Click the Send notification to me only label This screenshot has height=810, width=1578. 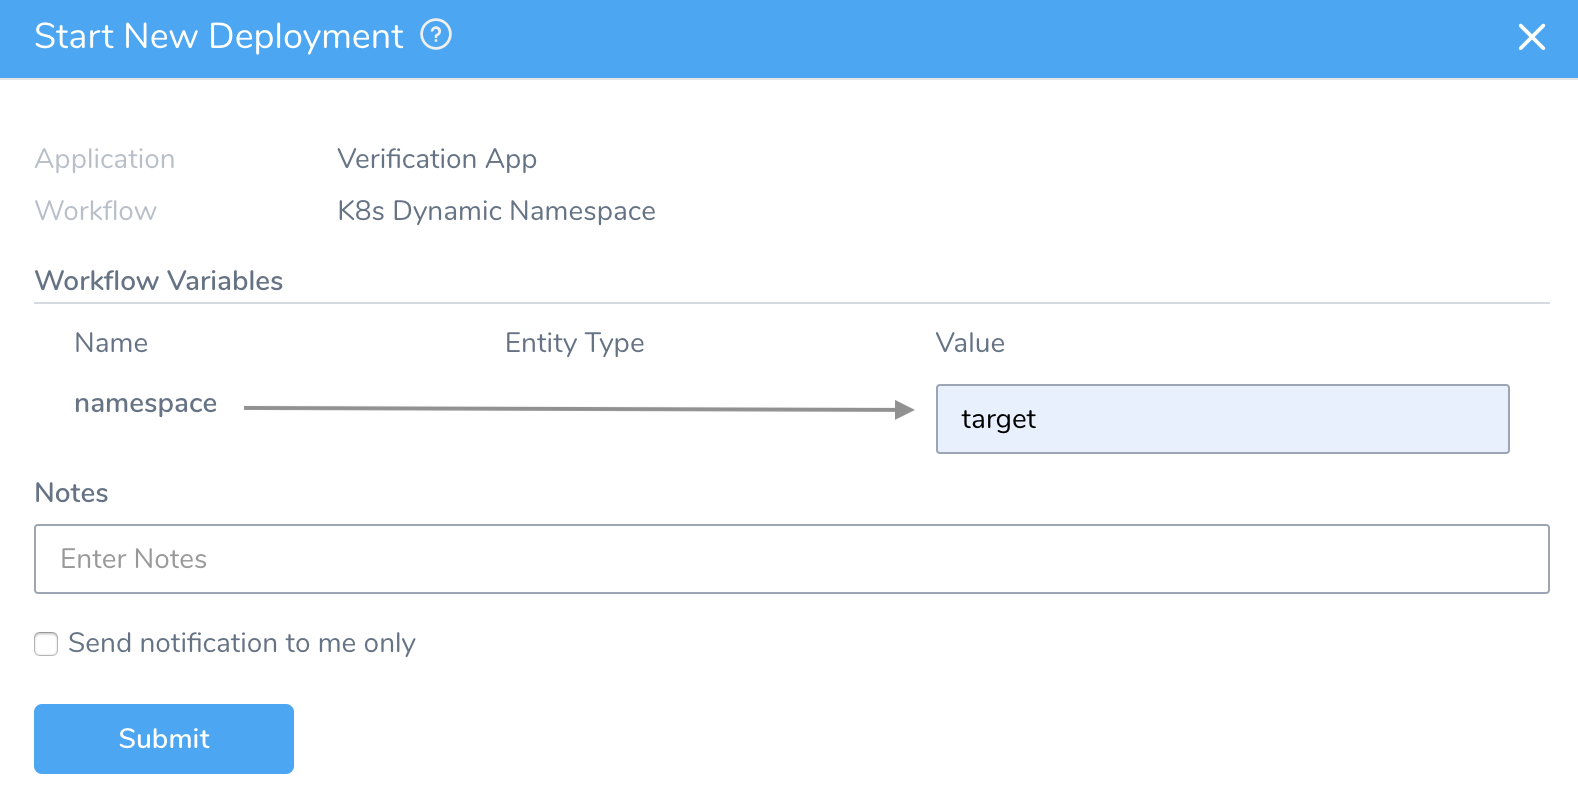242,643
